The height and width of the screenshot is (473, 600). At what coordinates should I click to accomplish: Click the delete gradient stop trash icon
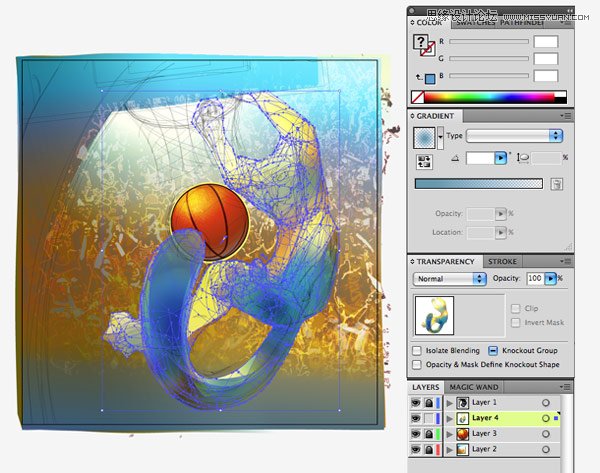click(x=557, y=184)
